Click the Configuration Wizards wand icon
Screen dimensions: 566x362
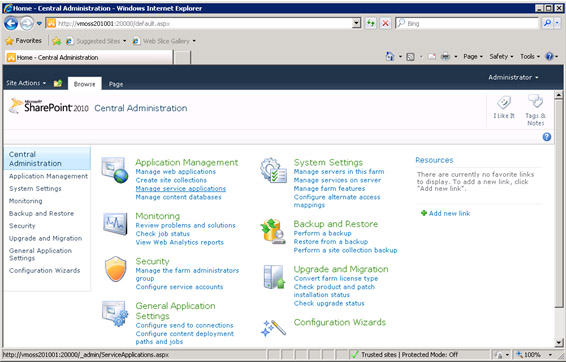pyautogui.click(x=273, y=328)
